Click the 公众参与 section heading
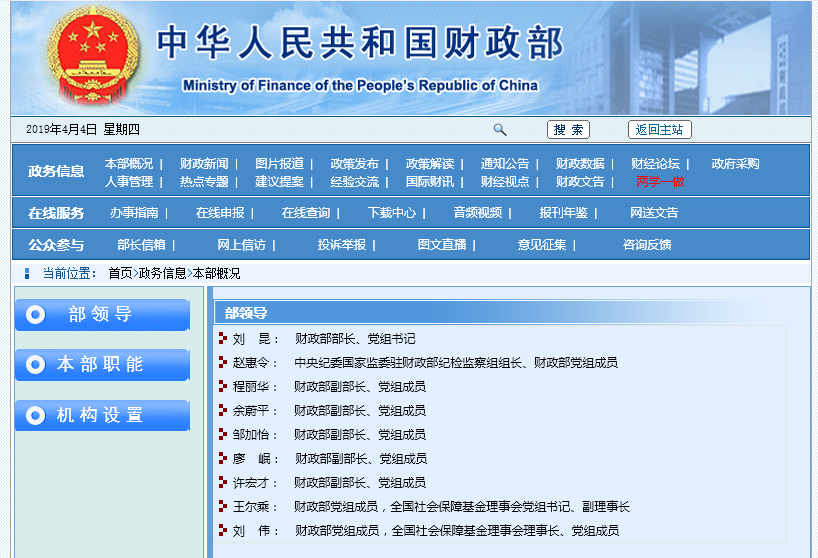Screen dimensions: 818x558 [x=56, y=245]
